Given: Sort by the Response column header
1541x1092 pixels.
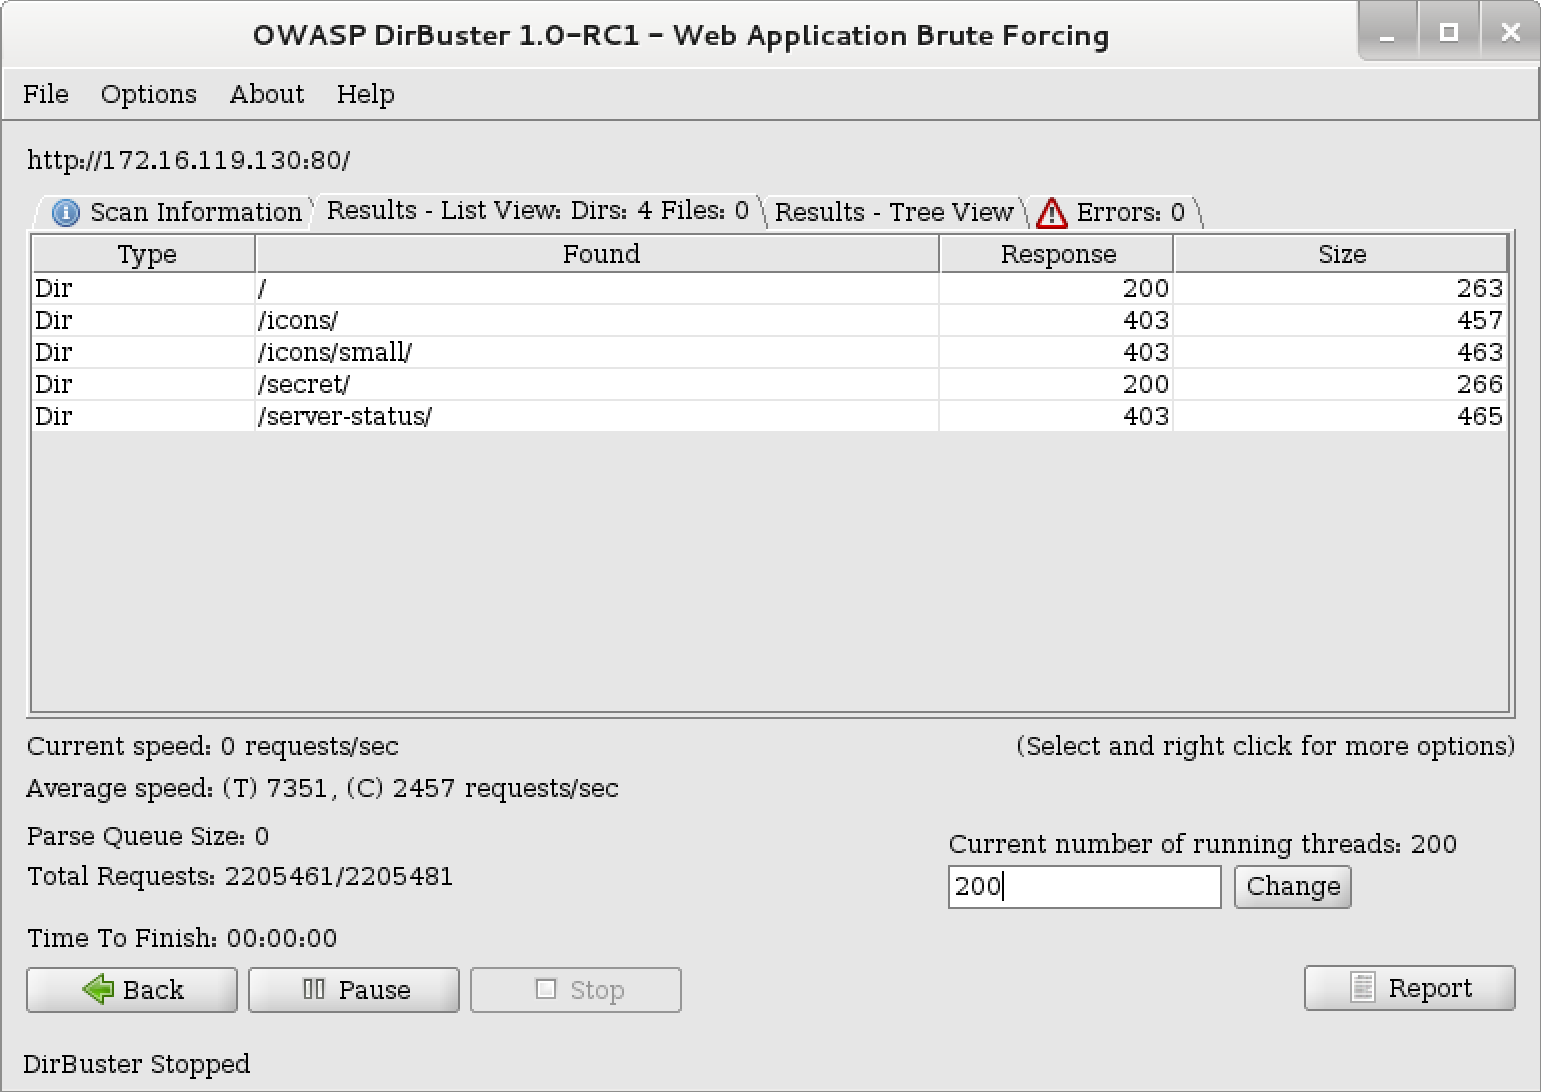Looking at the screenshot, I should (x=1058, y=254).
